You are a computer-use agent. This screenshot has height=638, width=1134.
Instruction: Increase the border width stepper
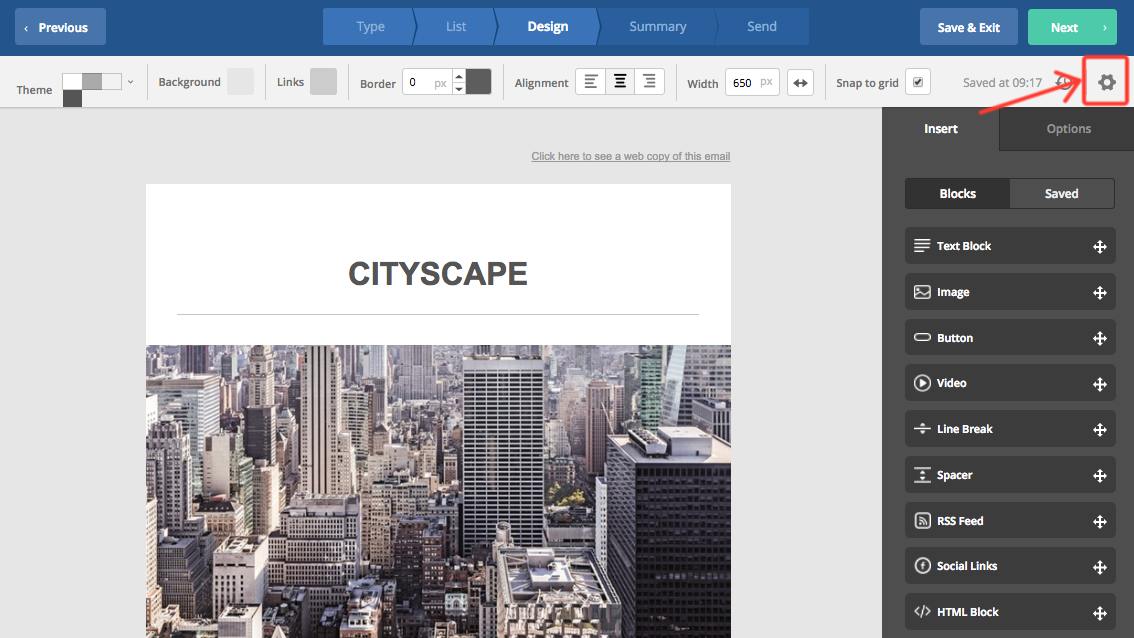click(458, 76)
